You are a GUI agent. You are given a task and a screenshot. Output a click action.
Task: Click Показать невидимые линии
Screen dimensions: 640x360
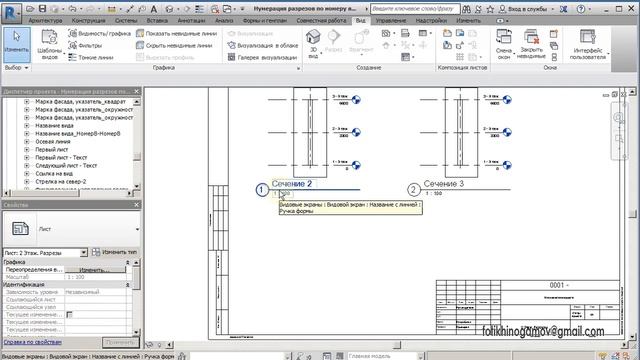(176, 33)
